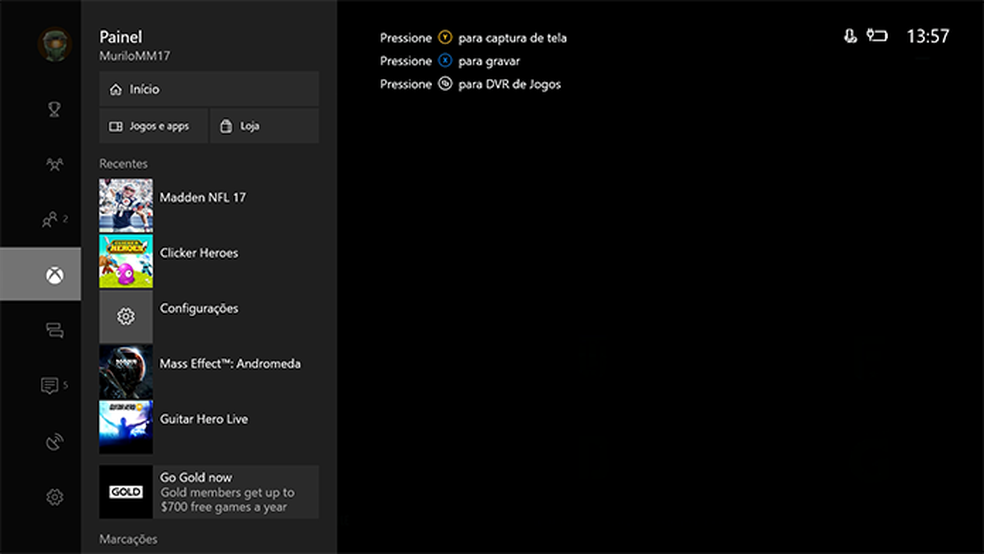Click the shopping bag Loja icon
The height and width of the screenshot is (554, 984).
pos(226,126)
